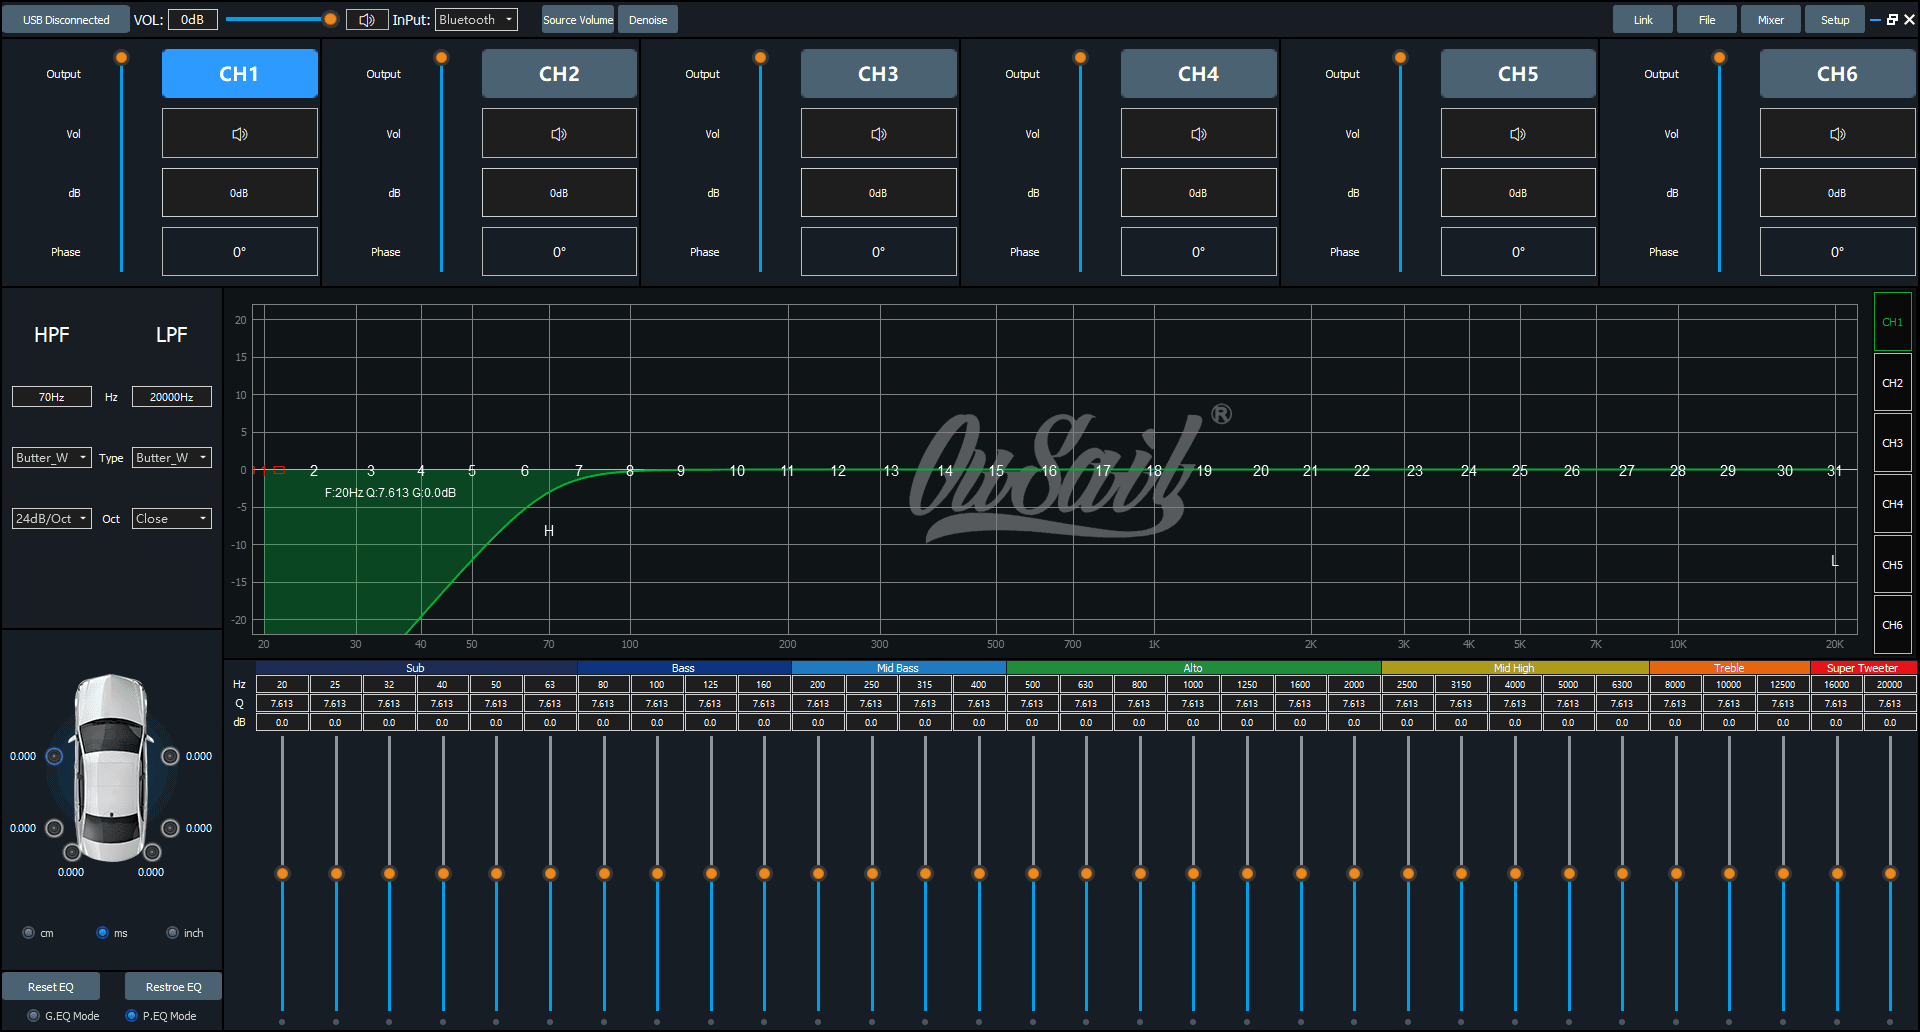Mute CH4 with its speaker icon
The width and height of the screenshot is (1920, 1032).
click(1198, 134)
